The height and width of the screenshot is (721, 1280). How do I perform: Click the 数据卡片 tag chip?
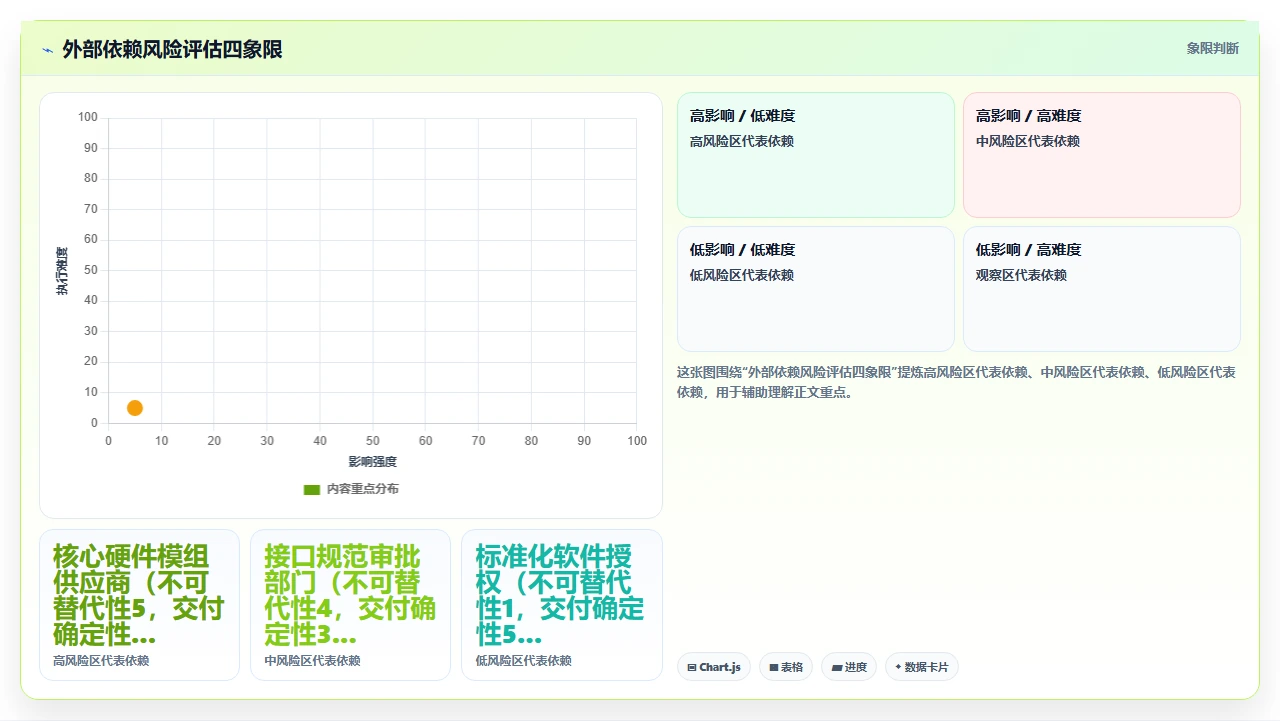tap(922, 667)
